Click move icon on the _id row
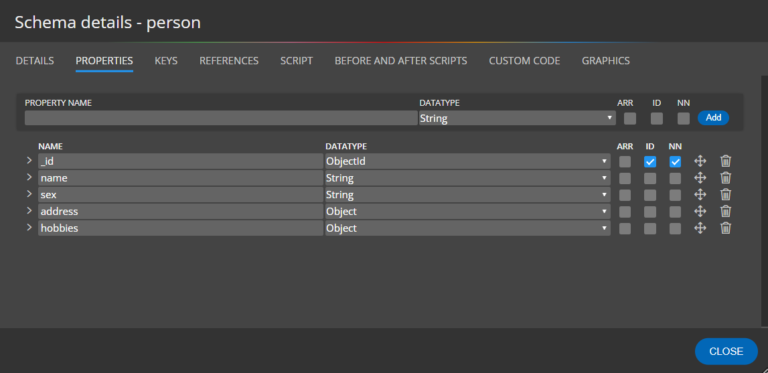This screenshot has height=373, width=768. coord(700,161)
